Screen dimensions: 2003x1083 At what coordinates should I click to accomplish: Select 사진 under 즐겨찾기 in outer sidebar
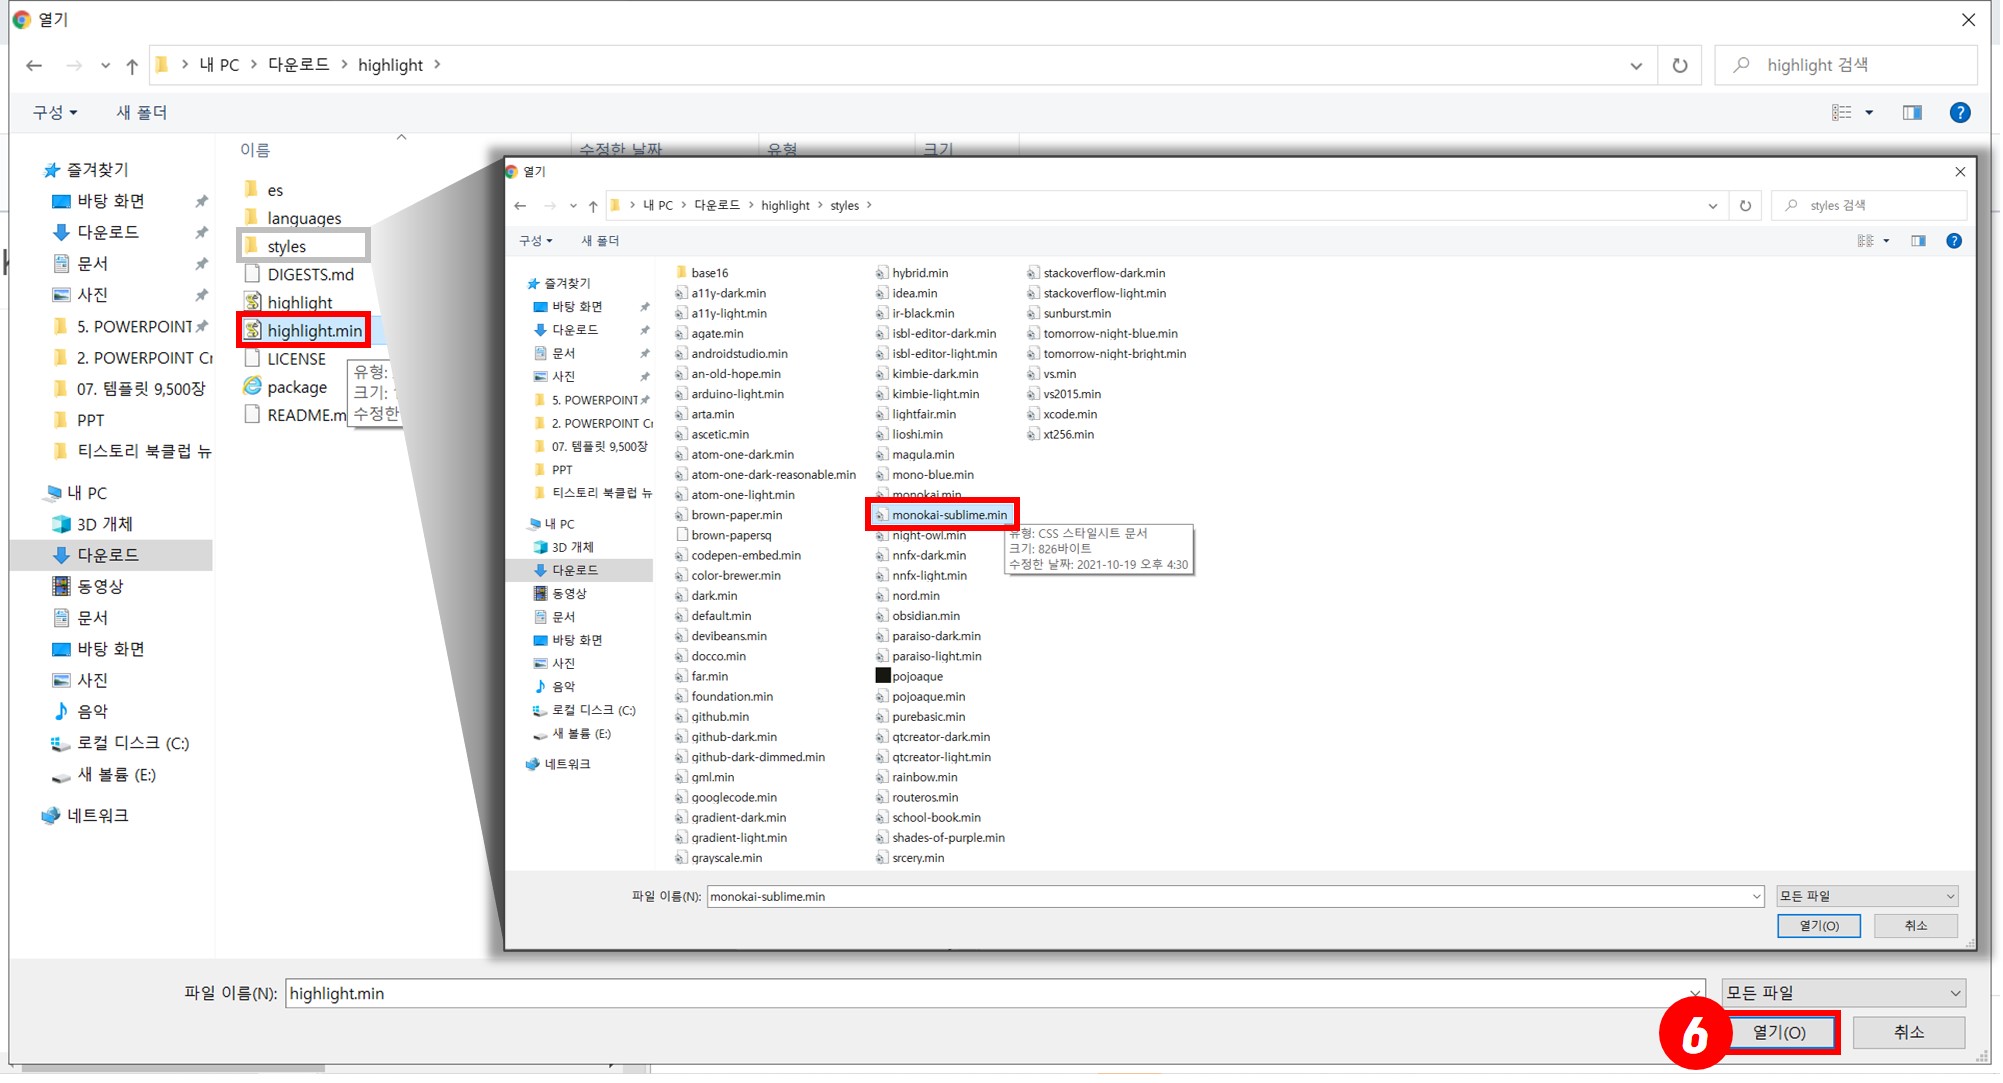[92, 295]
